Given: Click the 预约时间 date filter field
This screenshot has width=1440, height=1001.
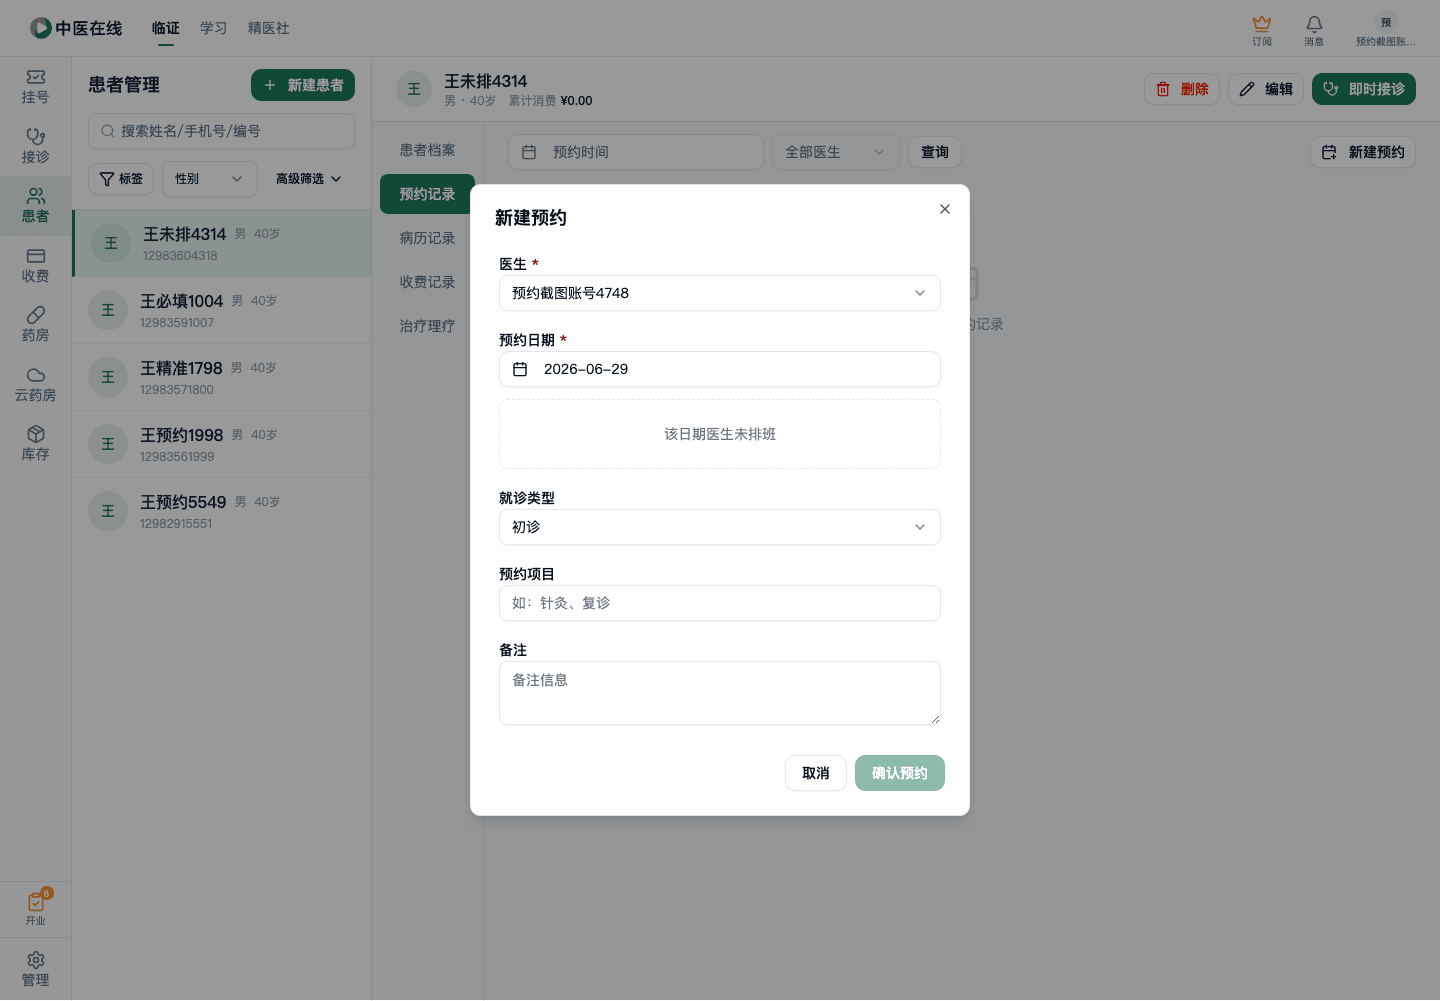Looking at the screenshot, I should point(636,152).
